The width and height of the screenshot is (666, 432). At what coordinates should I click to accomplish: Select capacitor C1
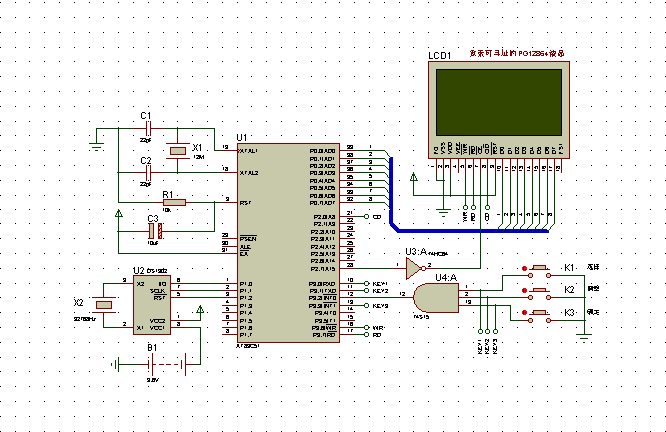(148, 129)
